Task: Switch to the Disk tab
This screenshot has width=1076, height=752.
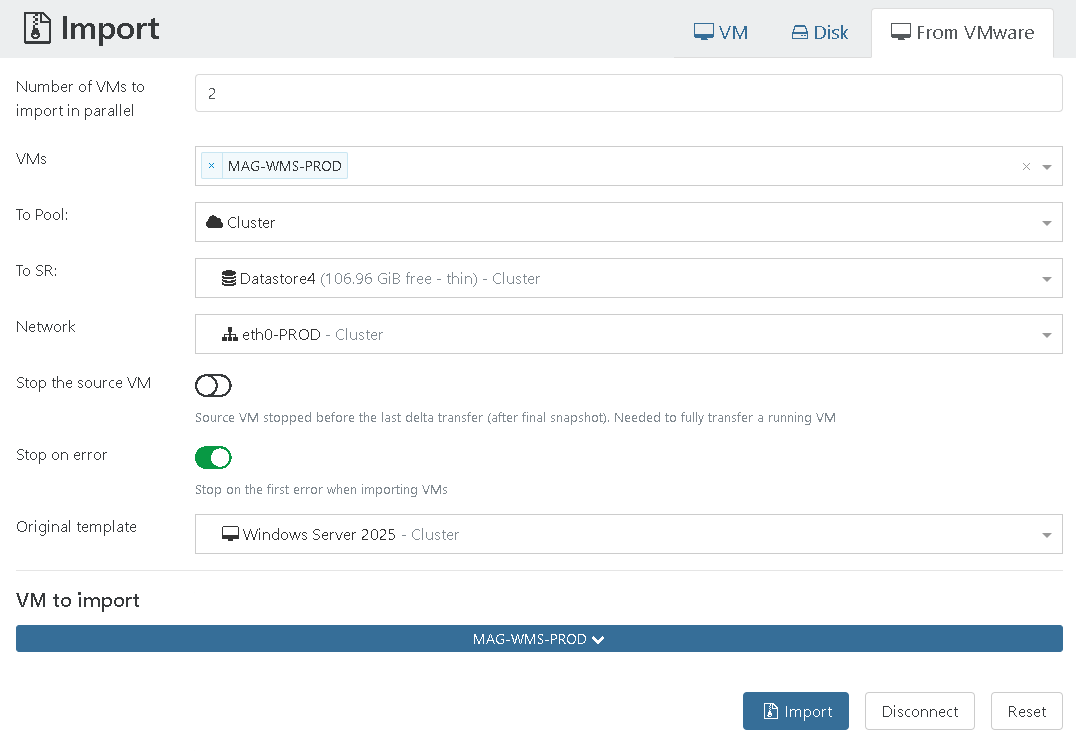Action: 820,33
